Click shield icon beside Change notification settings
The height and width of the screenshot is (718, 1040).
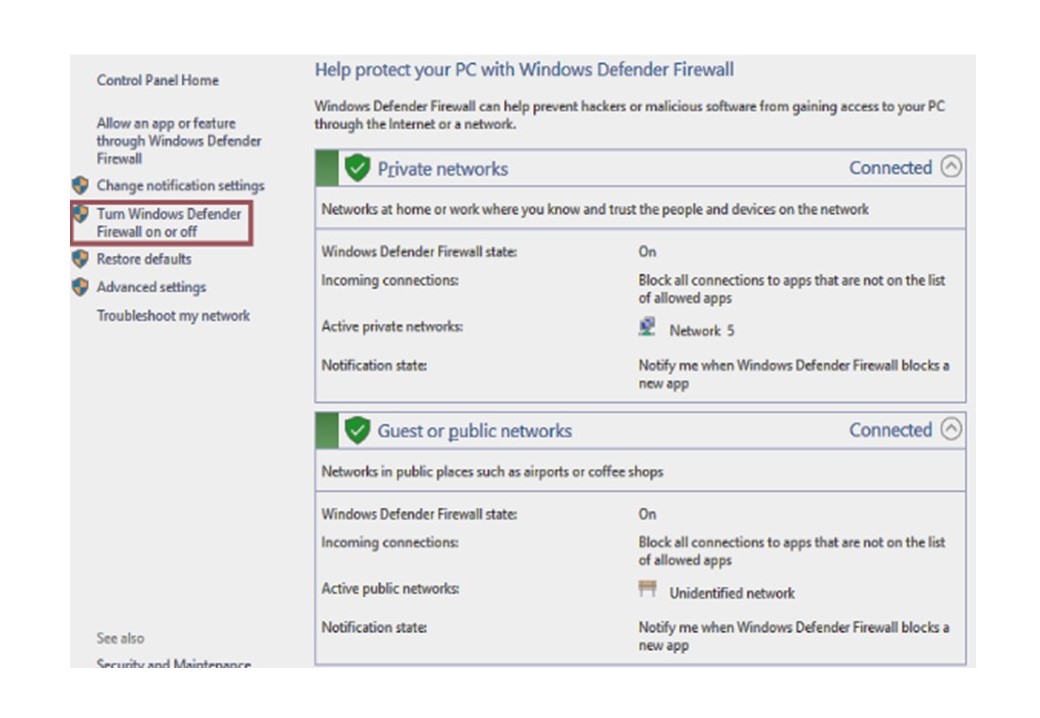coord(80,185)
